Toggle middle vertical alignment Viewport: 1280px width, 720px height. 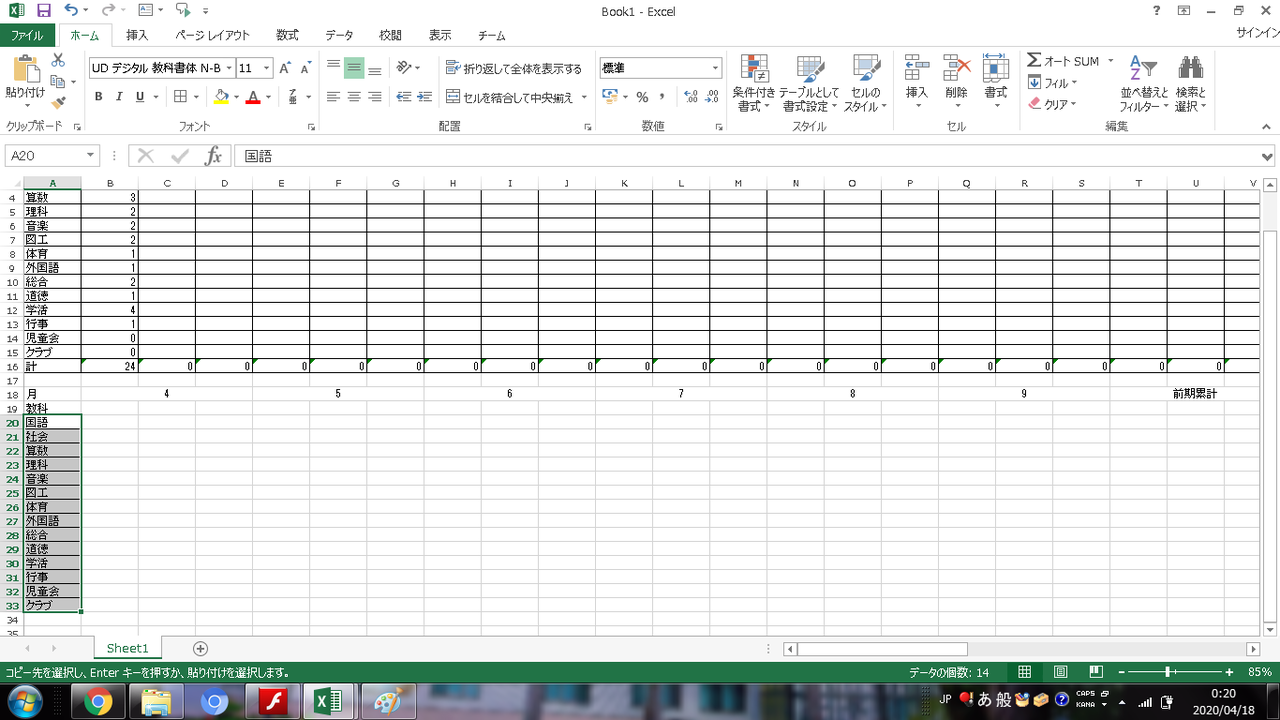[354, 68]
